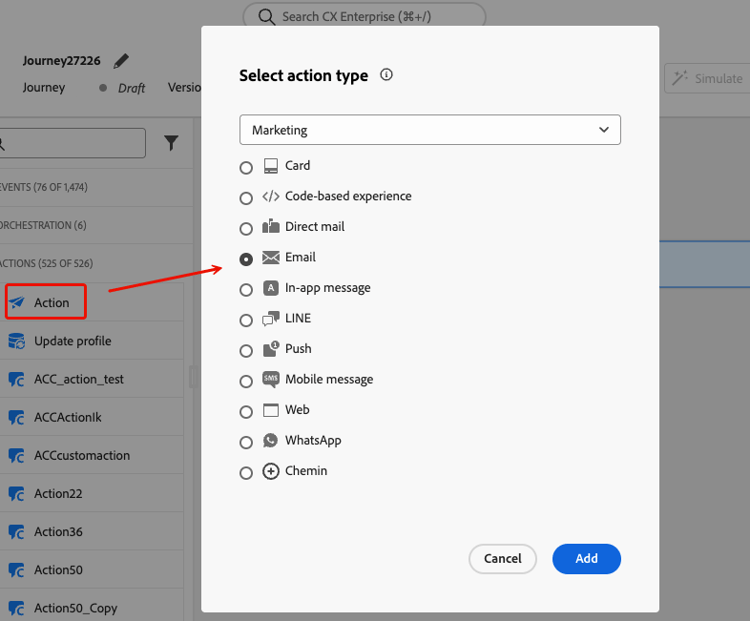Viewport: 750px width, 621px height.
Task: Click the Direct mail mailbox icon
Action: point(271,226)
